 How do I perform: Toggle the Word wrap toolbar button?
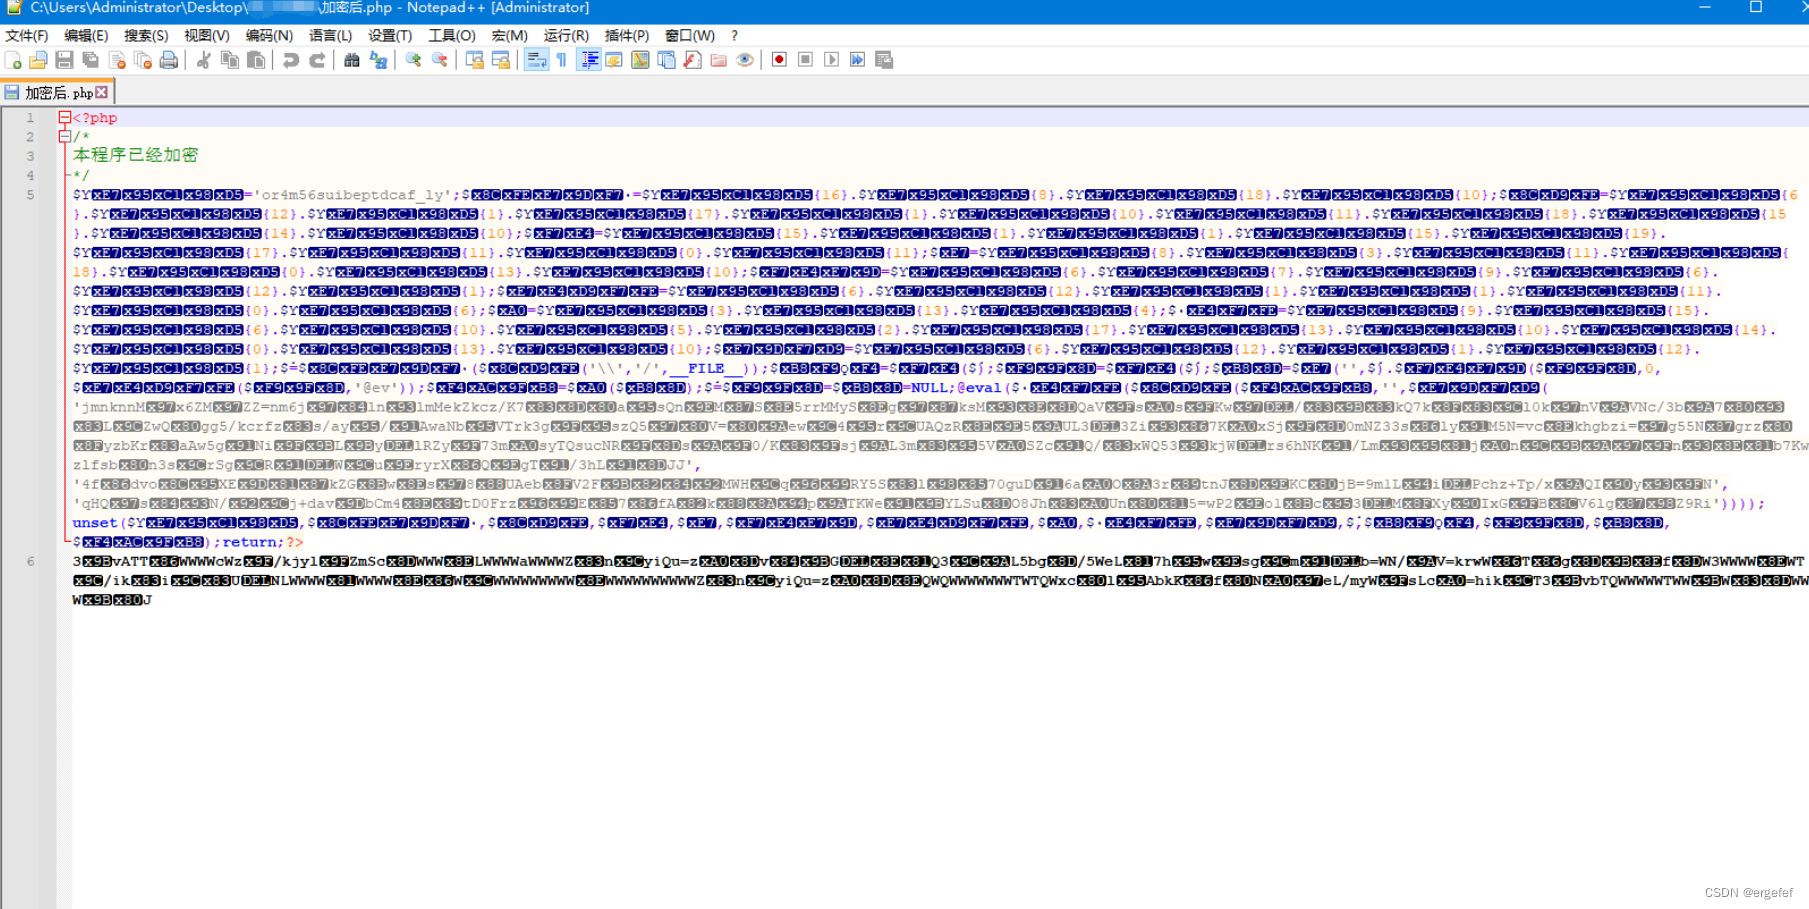tap(536, 60)
